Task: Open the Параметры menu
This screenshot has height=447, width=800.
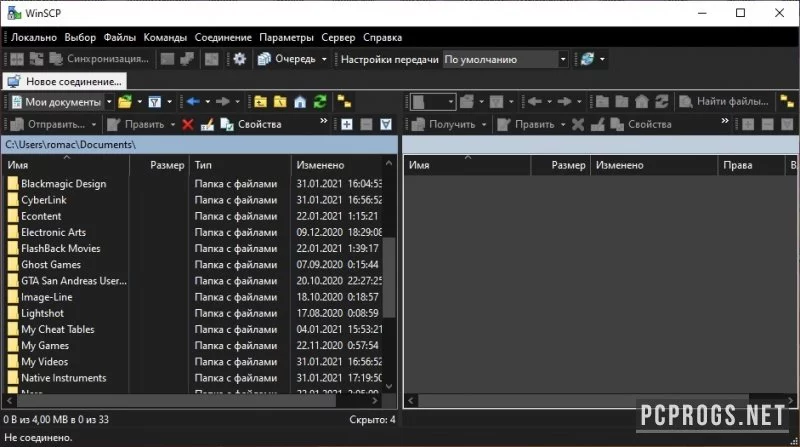Action: [287, 37]
